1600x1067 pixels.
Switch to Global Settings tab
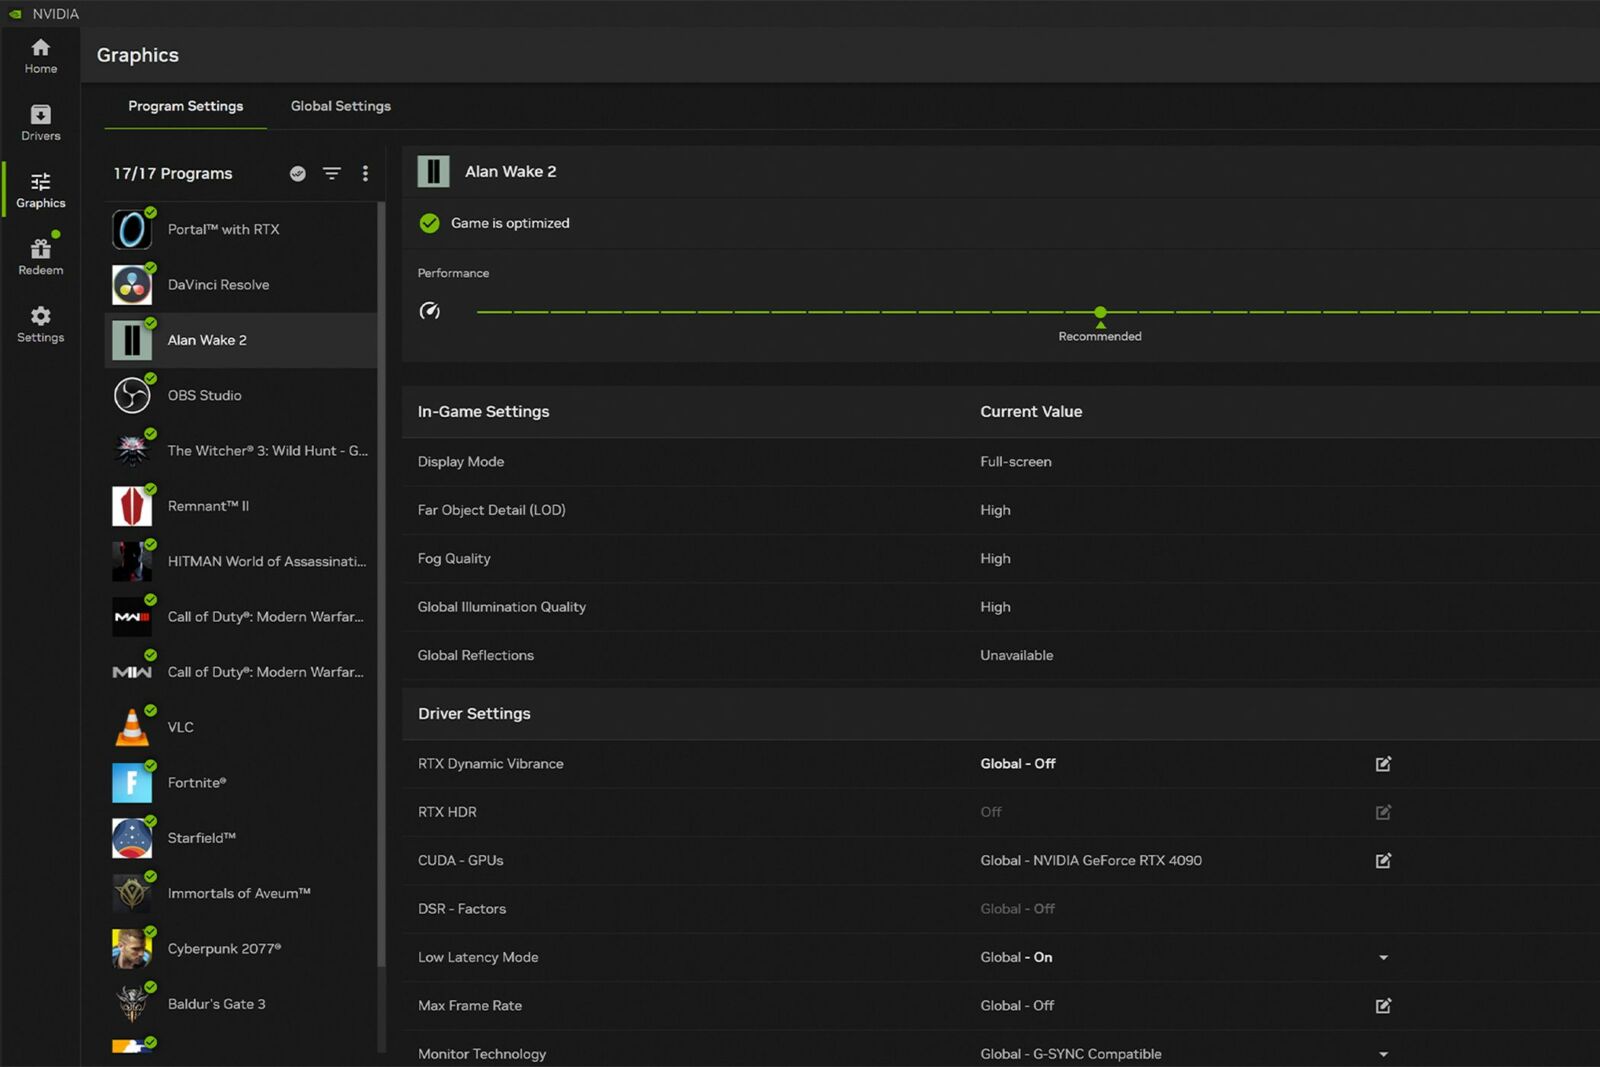341,106
